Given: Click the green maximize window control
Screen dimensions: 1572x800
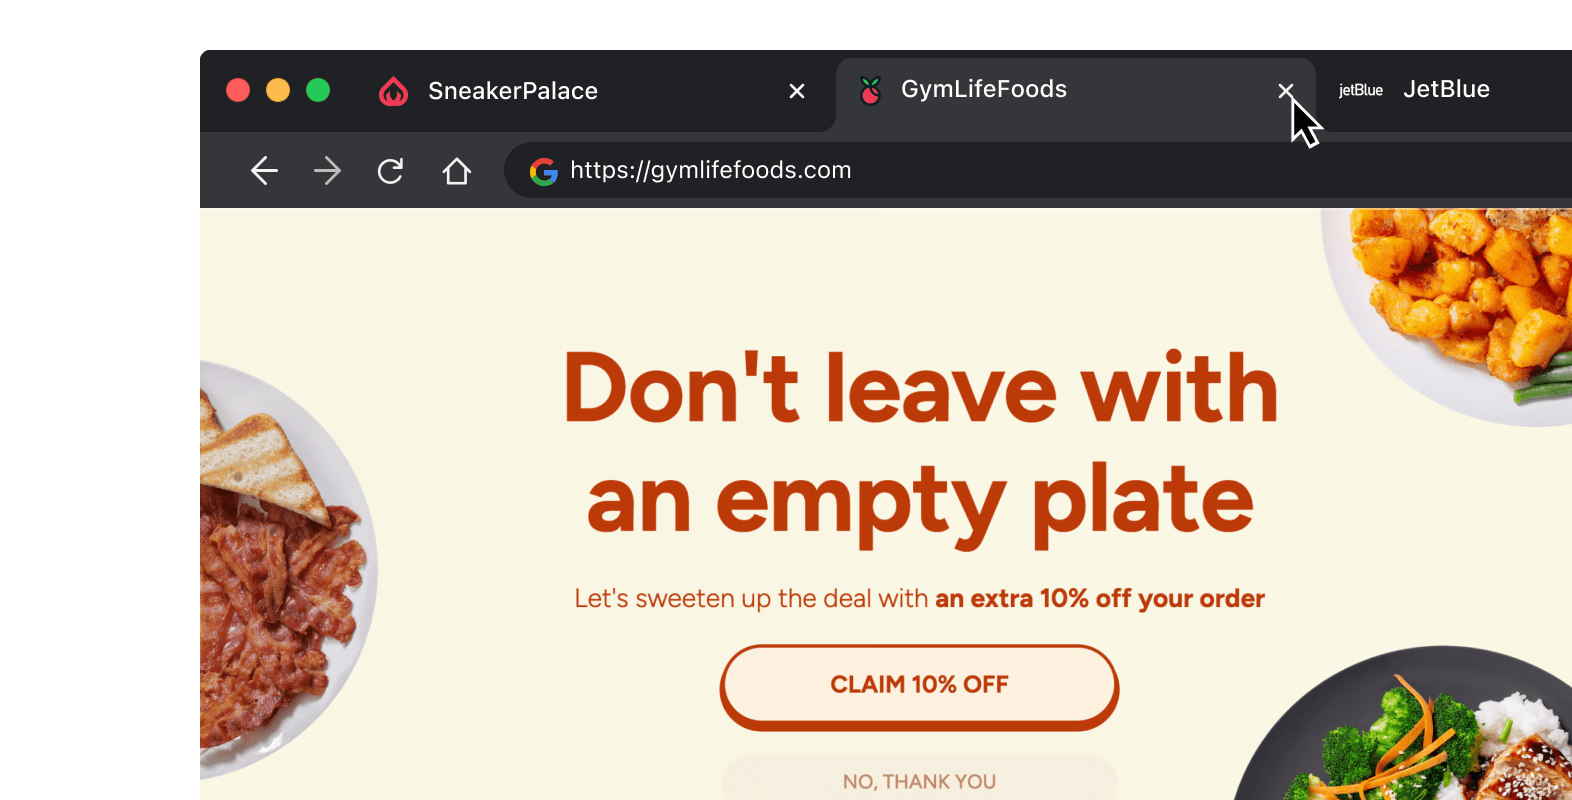Looking at the screenshot, I should [318, 89].
